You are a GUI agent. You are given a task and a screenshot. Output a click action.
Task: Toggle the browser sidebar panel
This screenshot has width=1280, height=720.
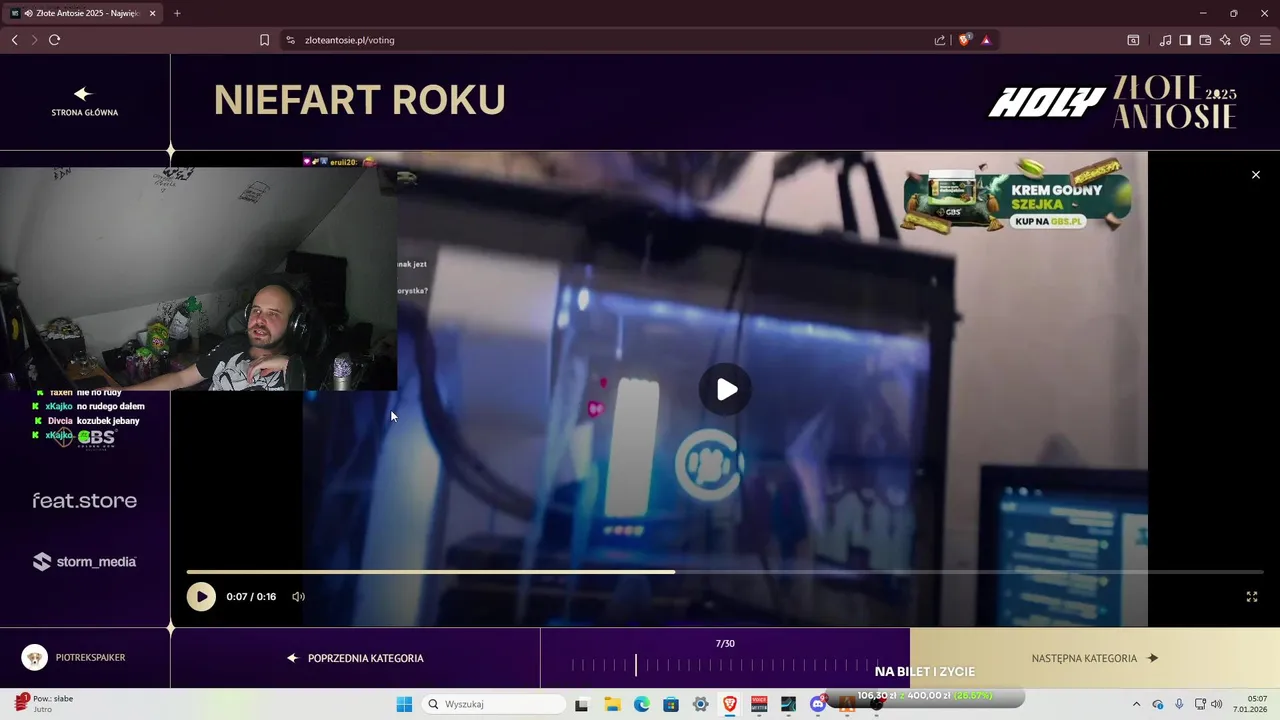(1185, 40)
